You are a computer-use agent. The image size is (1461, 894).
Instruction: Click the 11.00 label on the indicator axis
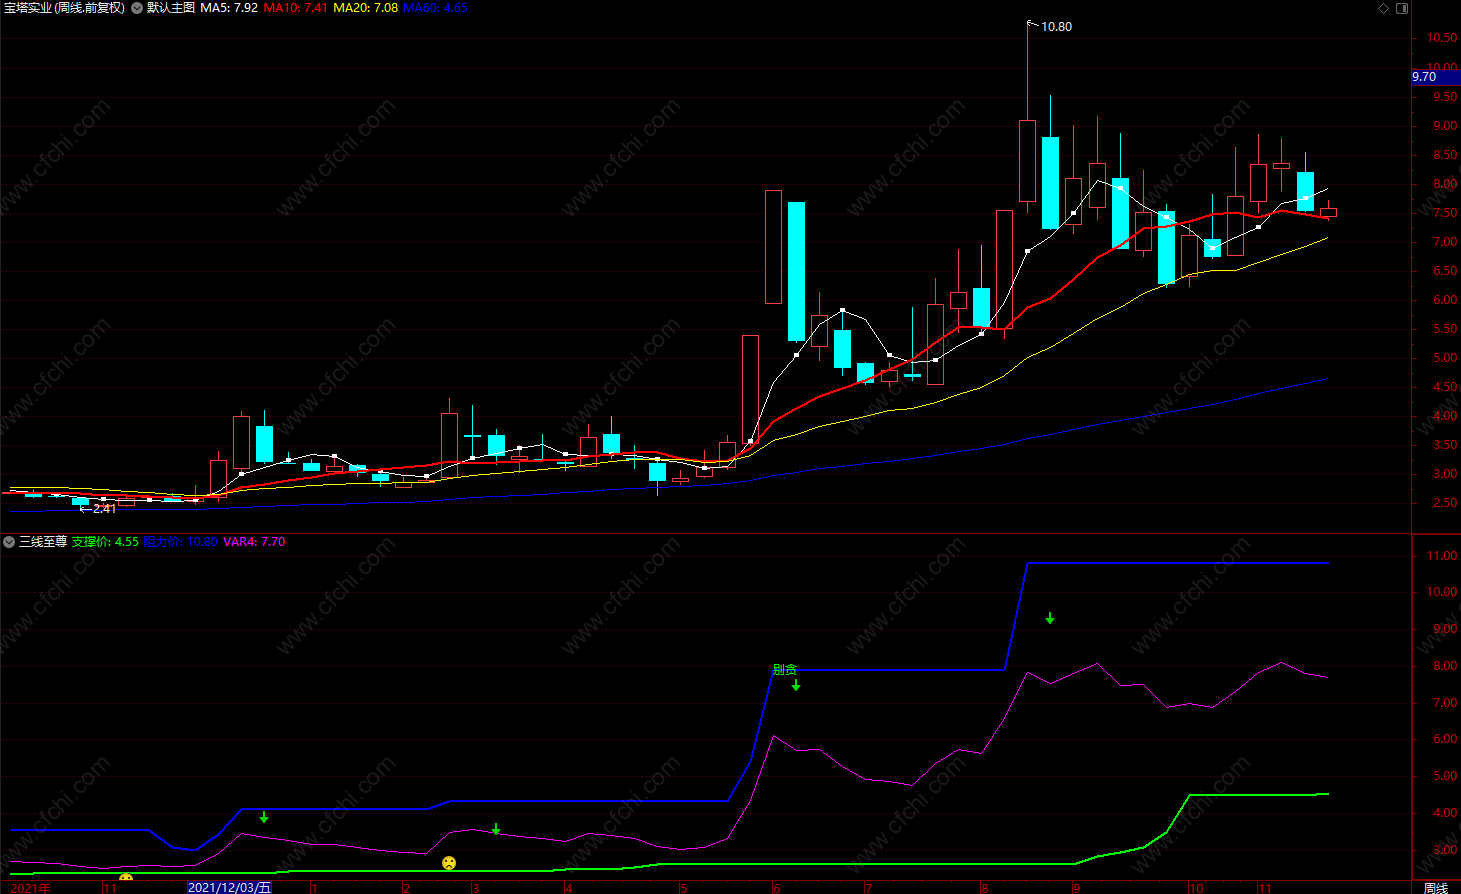(1442, 556)
